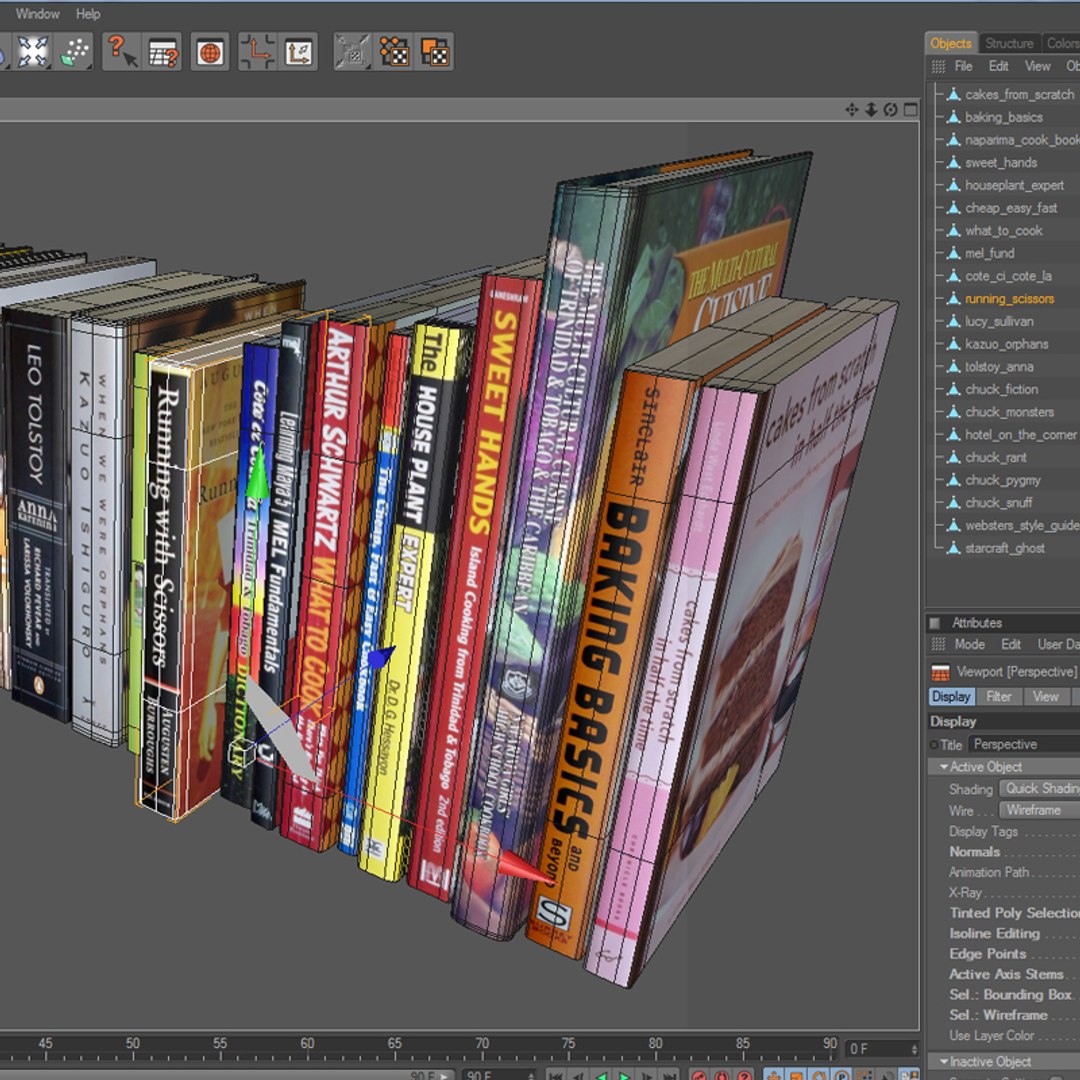Image resolution: width=1080 pixels, height=1080 pixels.
Task: Select the kazuo_orphans object
Action: click(x=1006, y=344)
